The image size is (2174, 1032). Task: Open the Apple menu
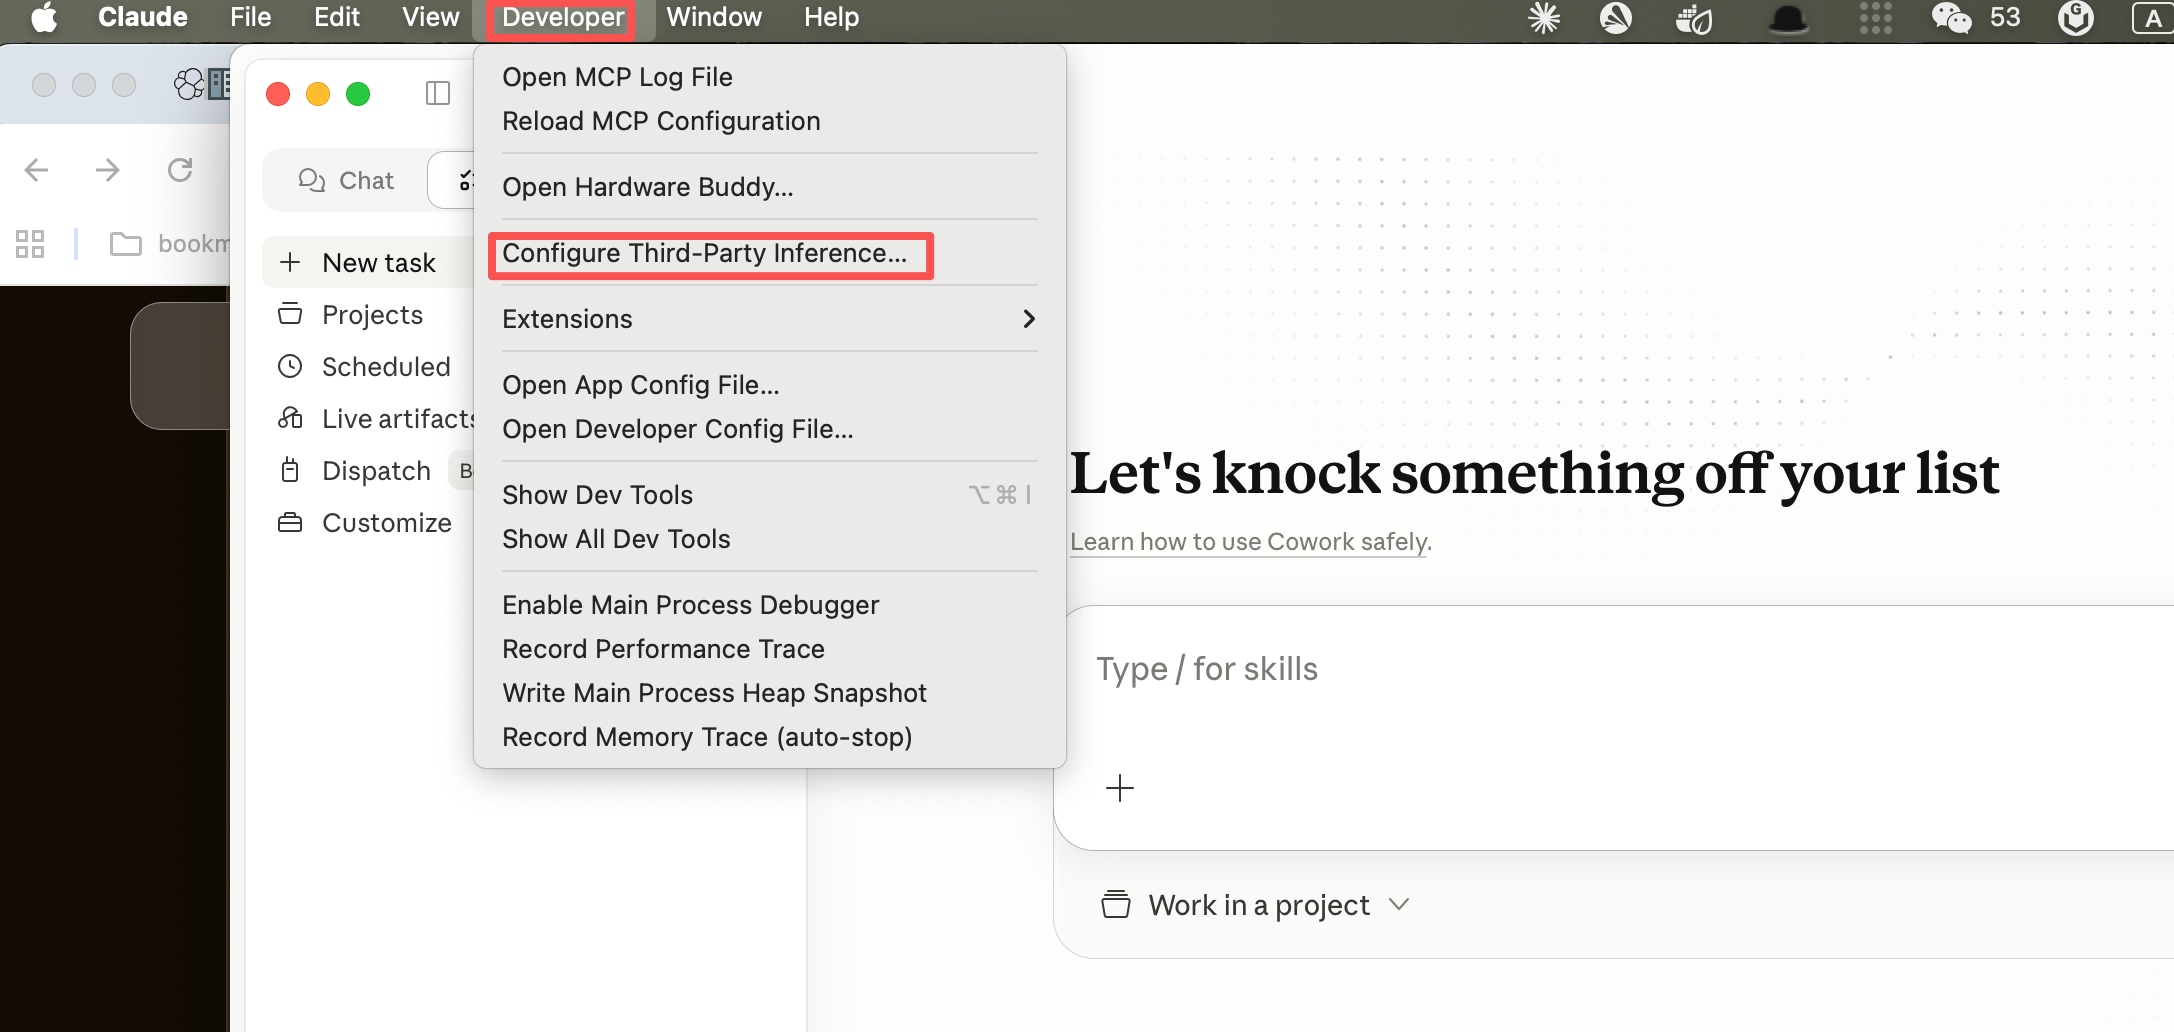tap(44, 17)
